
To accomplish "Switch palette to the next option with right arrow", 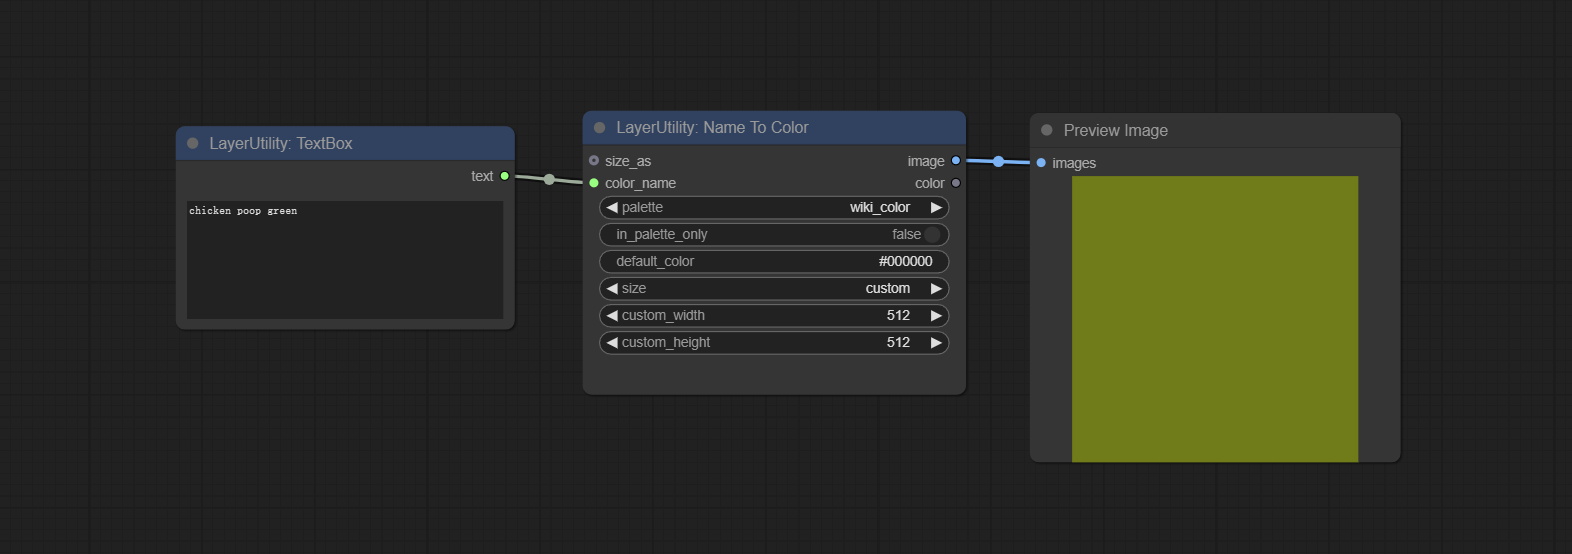I will (936, 208).
